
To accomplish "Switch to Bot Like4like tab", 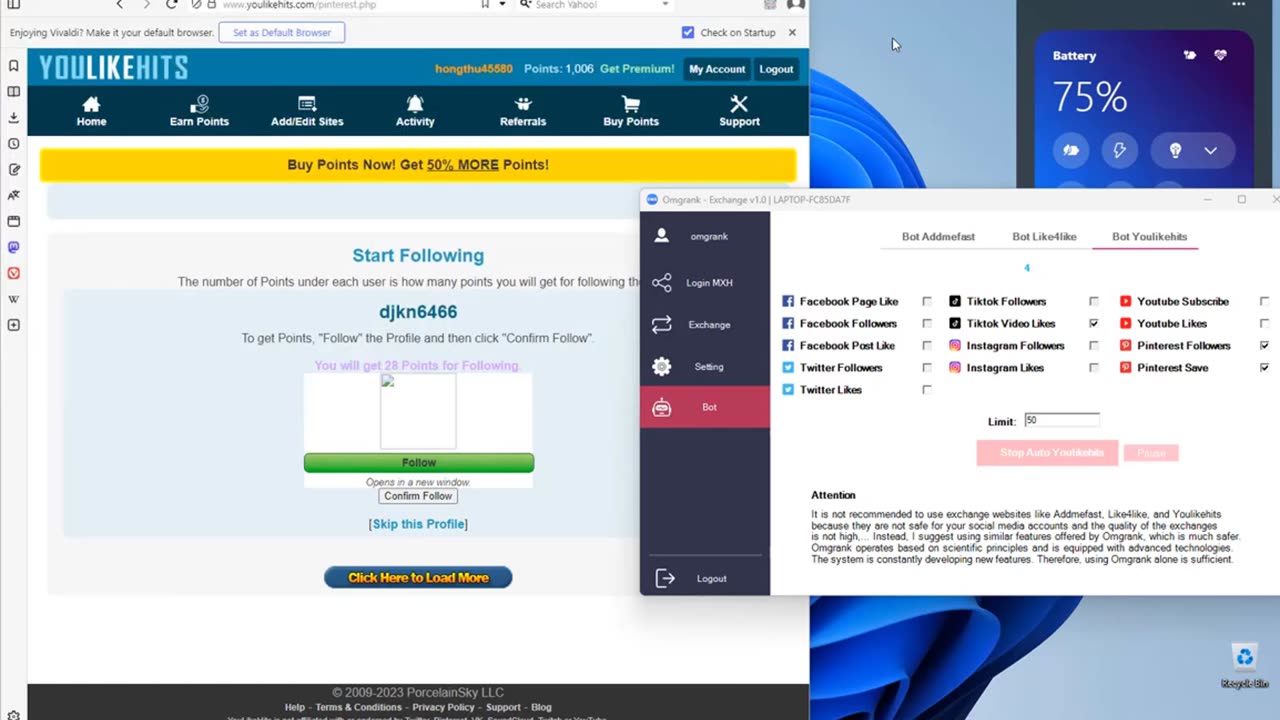I will pyautogui.click(x=1044, y=237).
